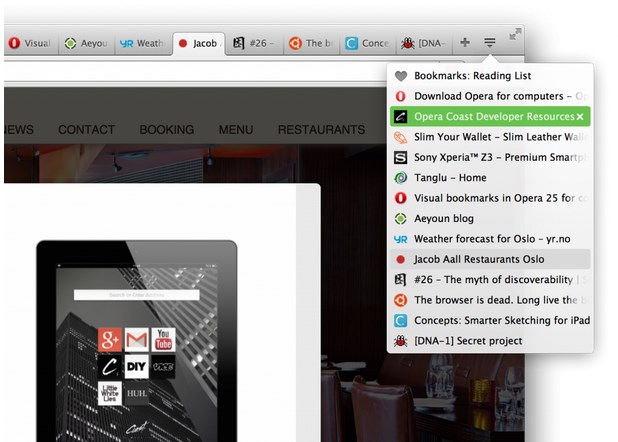Select Slim Your Wallet list entry
Image resolution: width=618 pixels, height=442 pixels.
[x=490, y=137]
